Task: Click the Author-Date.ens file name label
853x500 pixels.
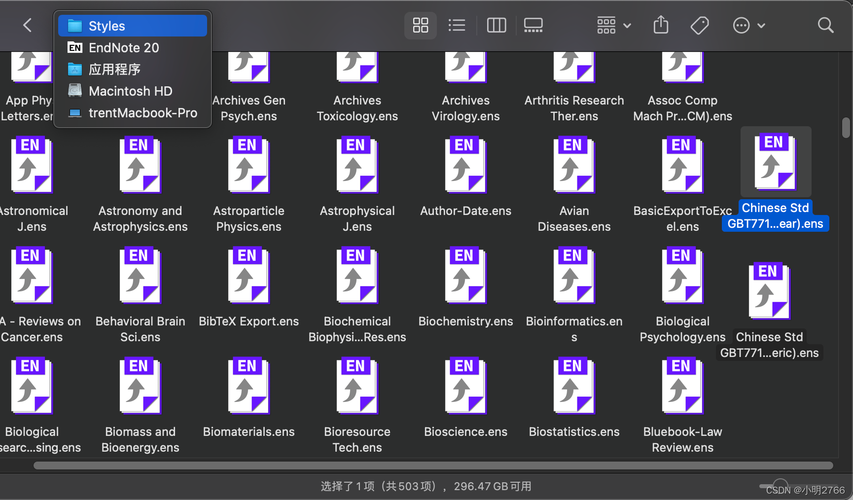Action: [465, 211]
